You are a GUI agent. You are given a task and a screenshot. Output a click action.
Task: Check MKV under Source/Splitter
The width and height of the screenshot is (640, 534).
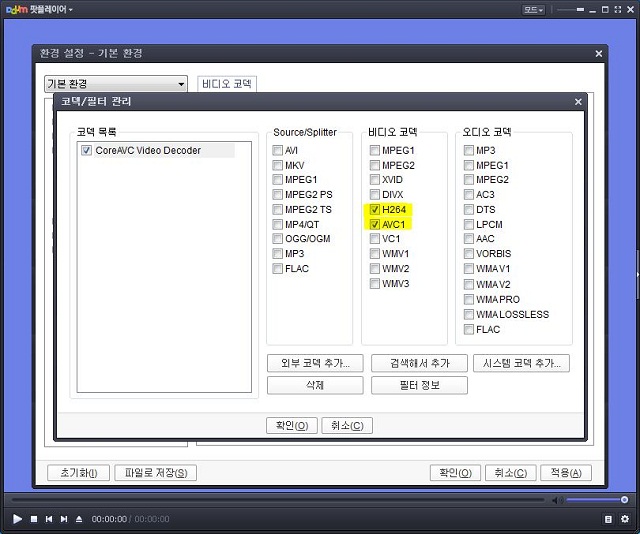[278, 165]
